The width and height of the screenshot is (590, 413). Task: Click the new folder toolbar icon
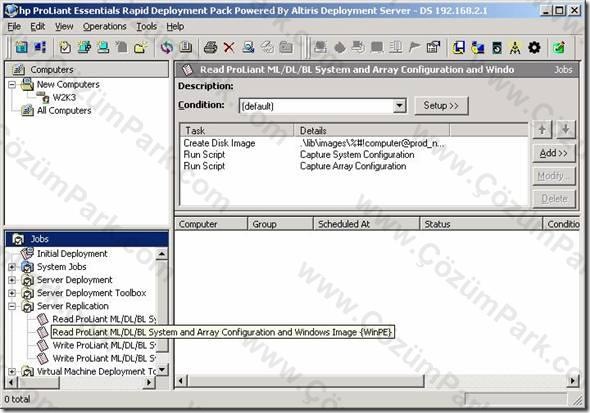[141, 48]
